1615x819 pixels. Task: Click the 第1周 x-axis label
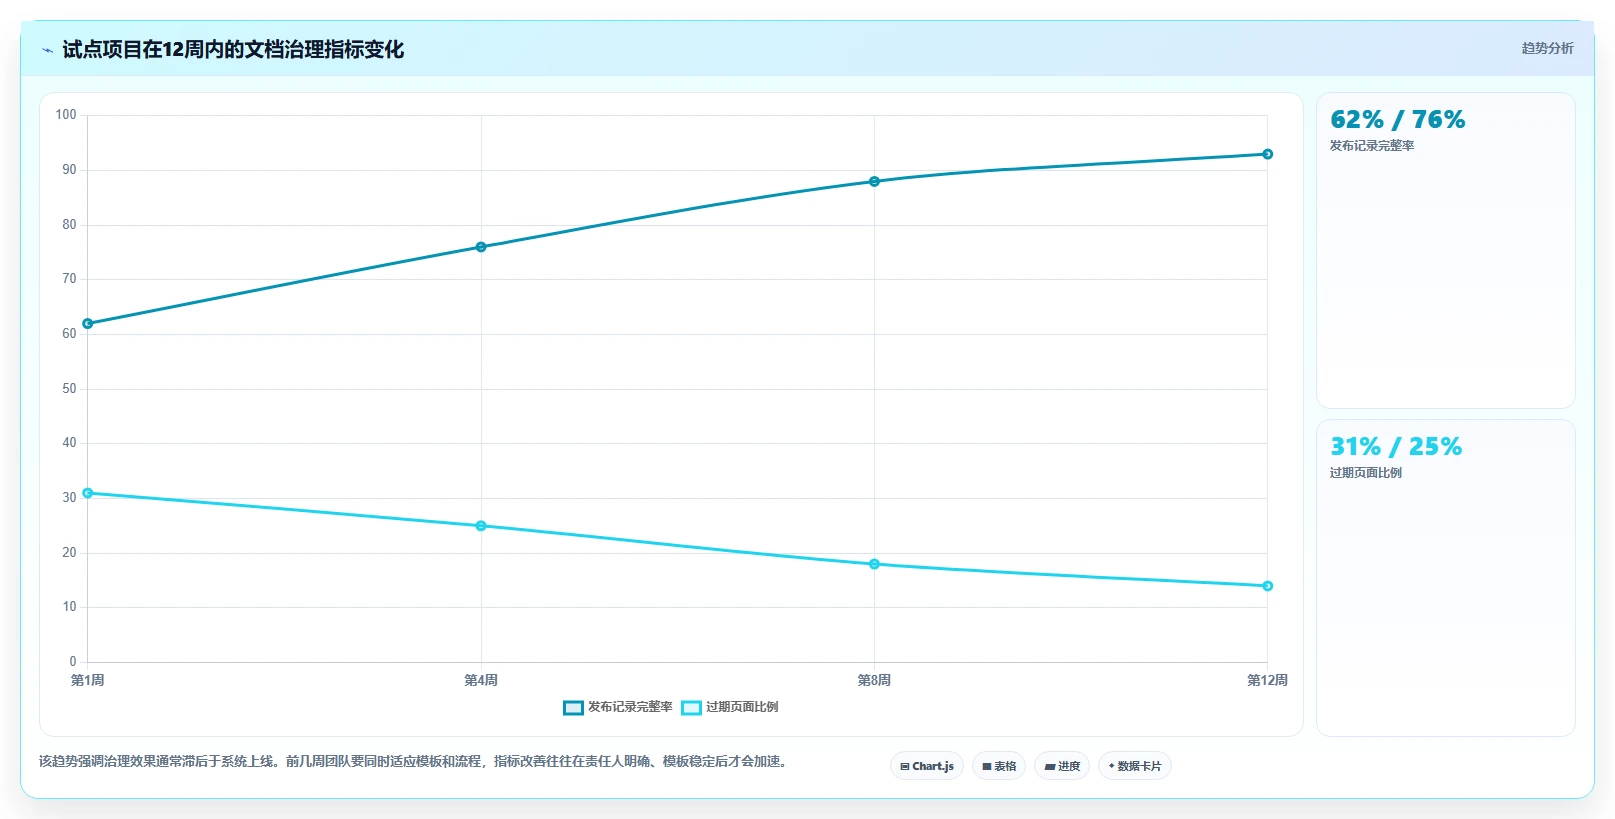(x=88, y=680)
